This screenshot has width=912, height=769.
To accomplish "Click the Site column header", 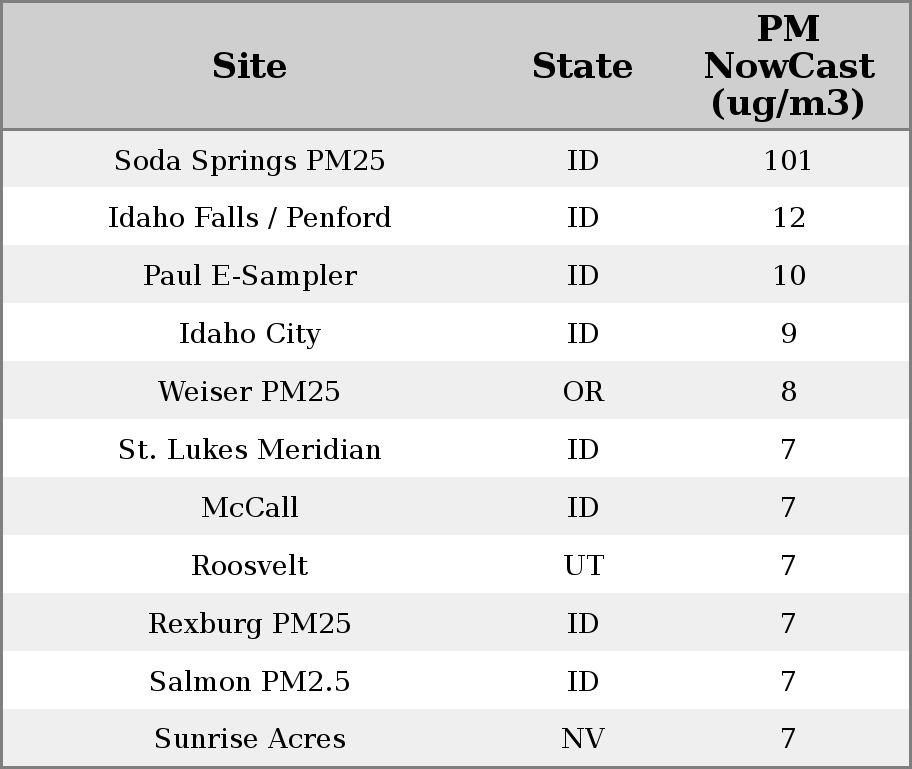I will click(249, 66).
